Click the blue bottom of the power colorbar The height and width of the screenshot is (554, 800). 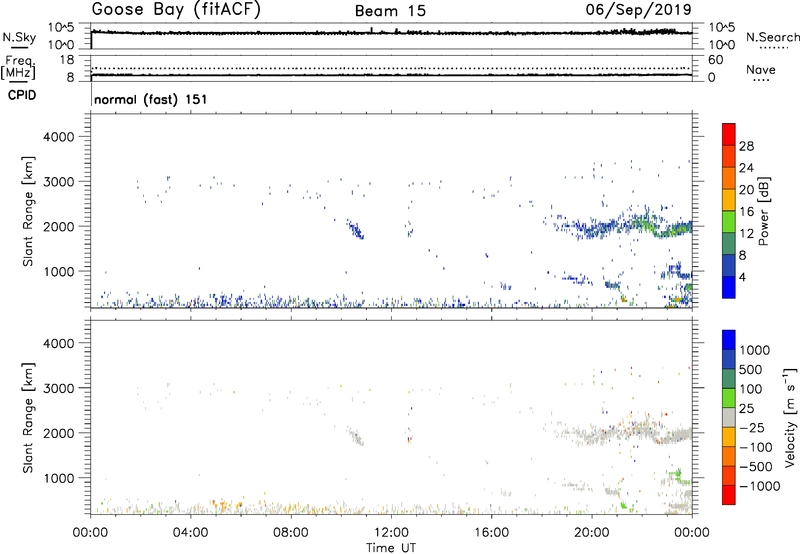729,287
